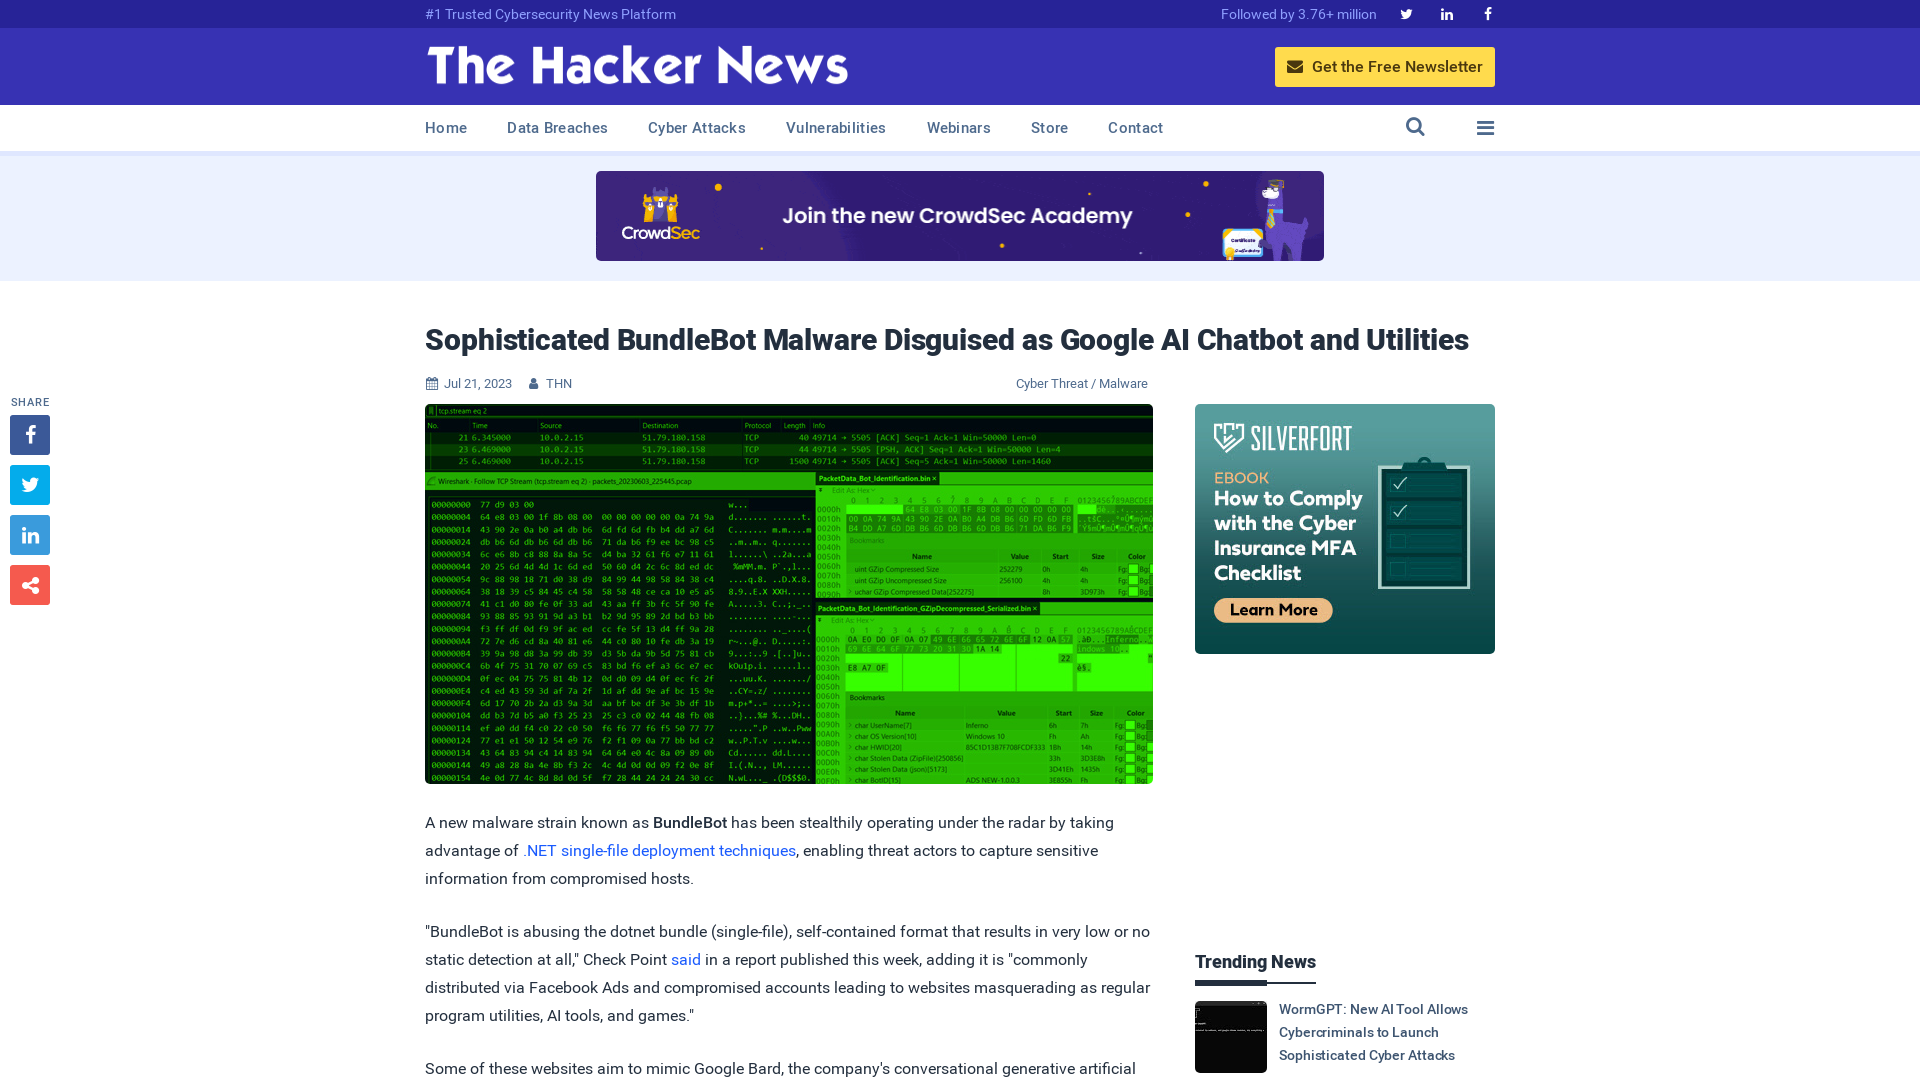
Task: Toggle the Facebook follow icon
Action: [x=1487, y=13]
